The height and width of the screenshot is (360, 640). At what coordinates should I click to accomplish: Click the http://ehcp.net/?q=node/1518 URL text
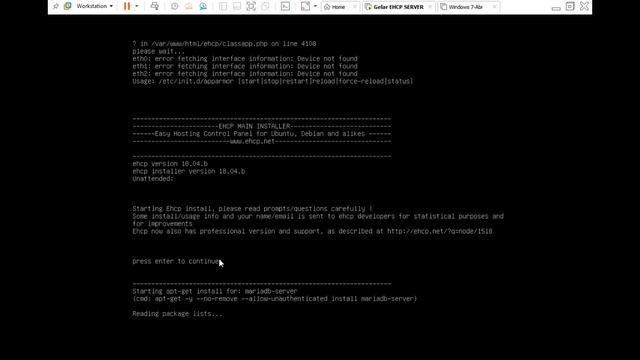(440, 231)
